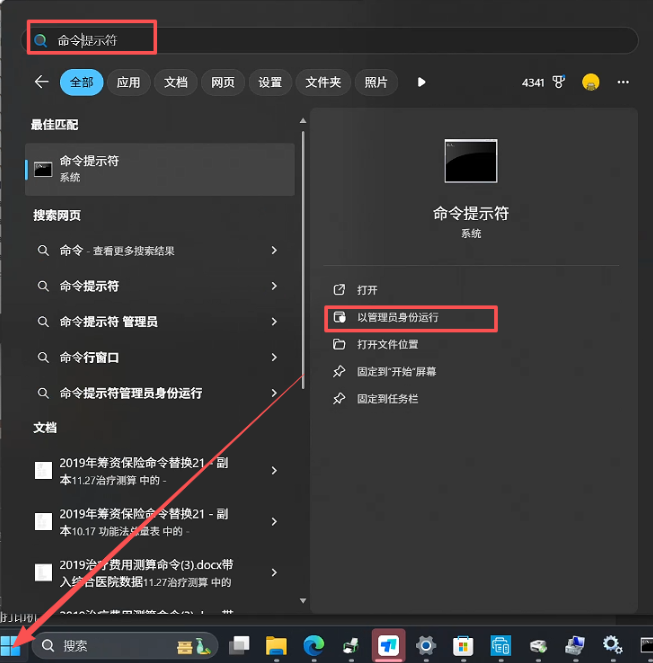Click the pink-highlighted taskbar app icon
Screen dimensions: 653x663
pos(388,645)
